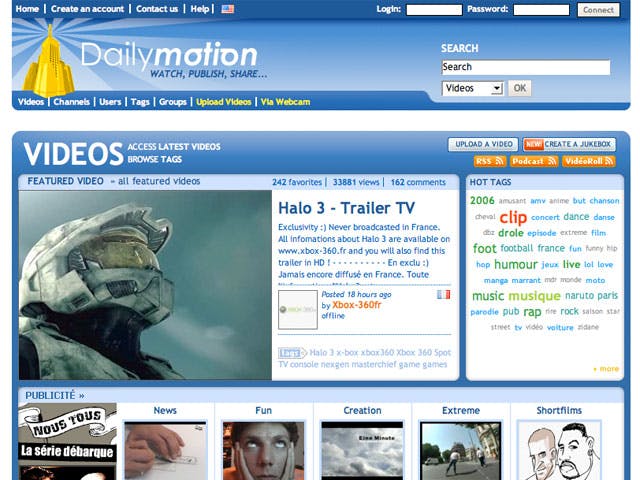Click the Shortfilms channel heading
Image resolution: width=640 pixels, height=480 pixels.
tap(559, 410)
